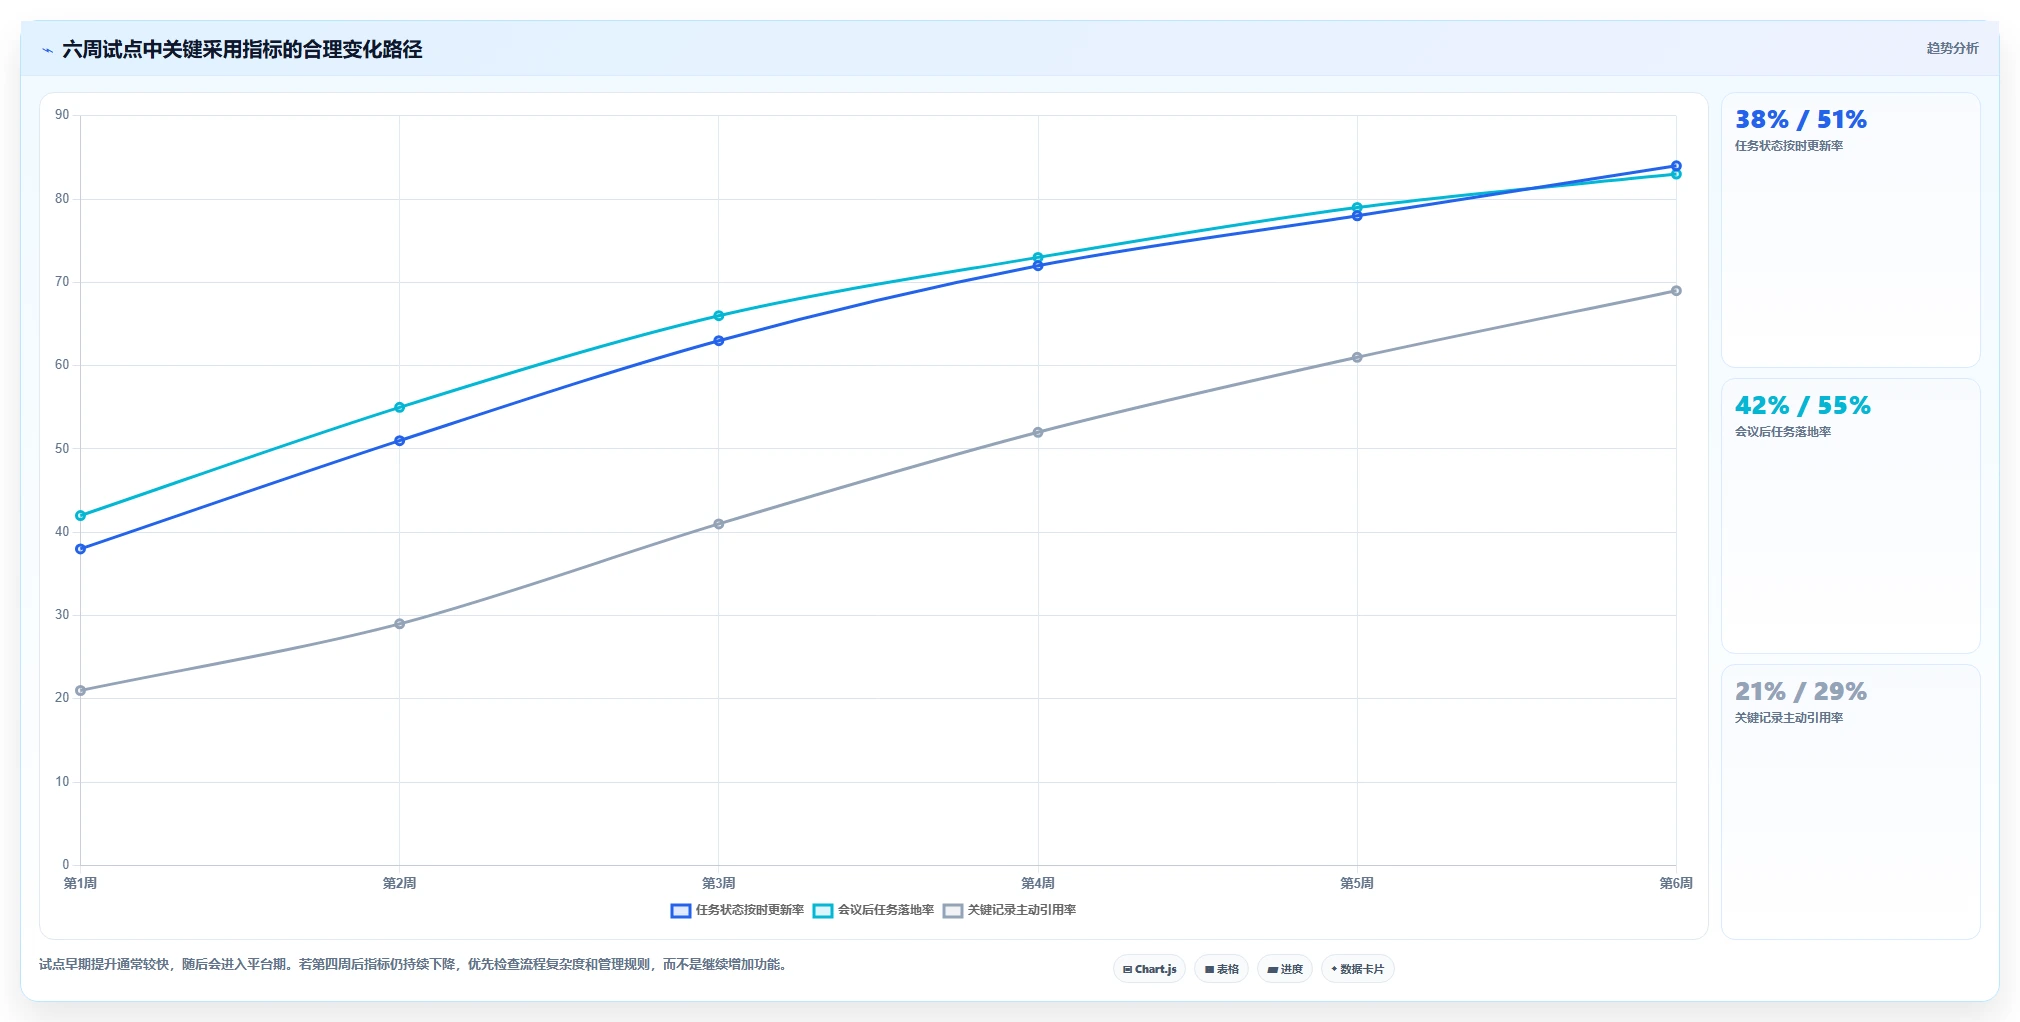
Task: Click the week 6 point on the blue line
Action: (1676, 166)
